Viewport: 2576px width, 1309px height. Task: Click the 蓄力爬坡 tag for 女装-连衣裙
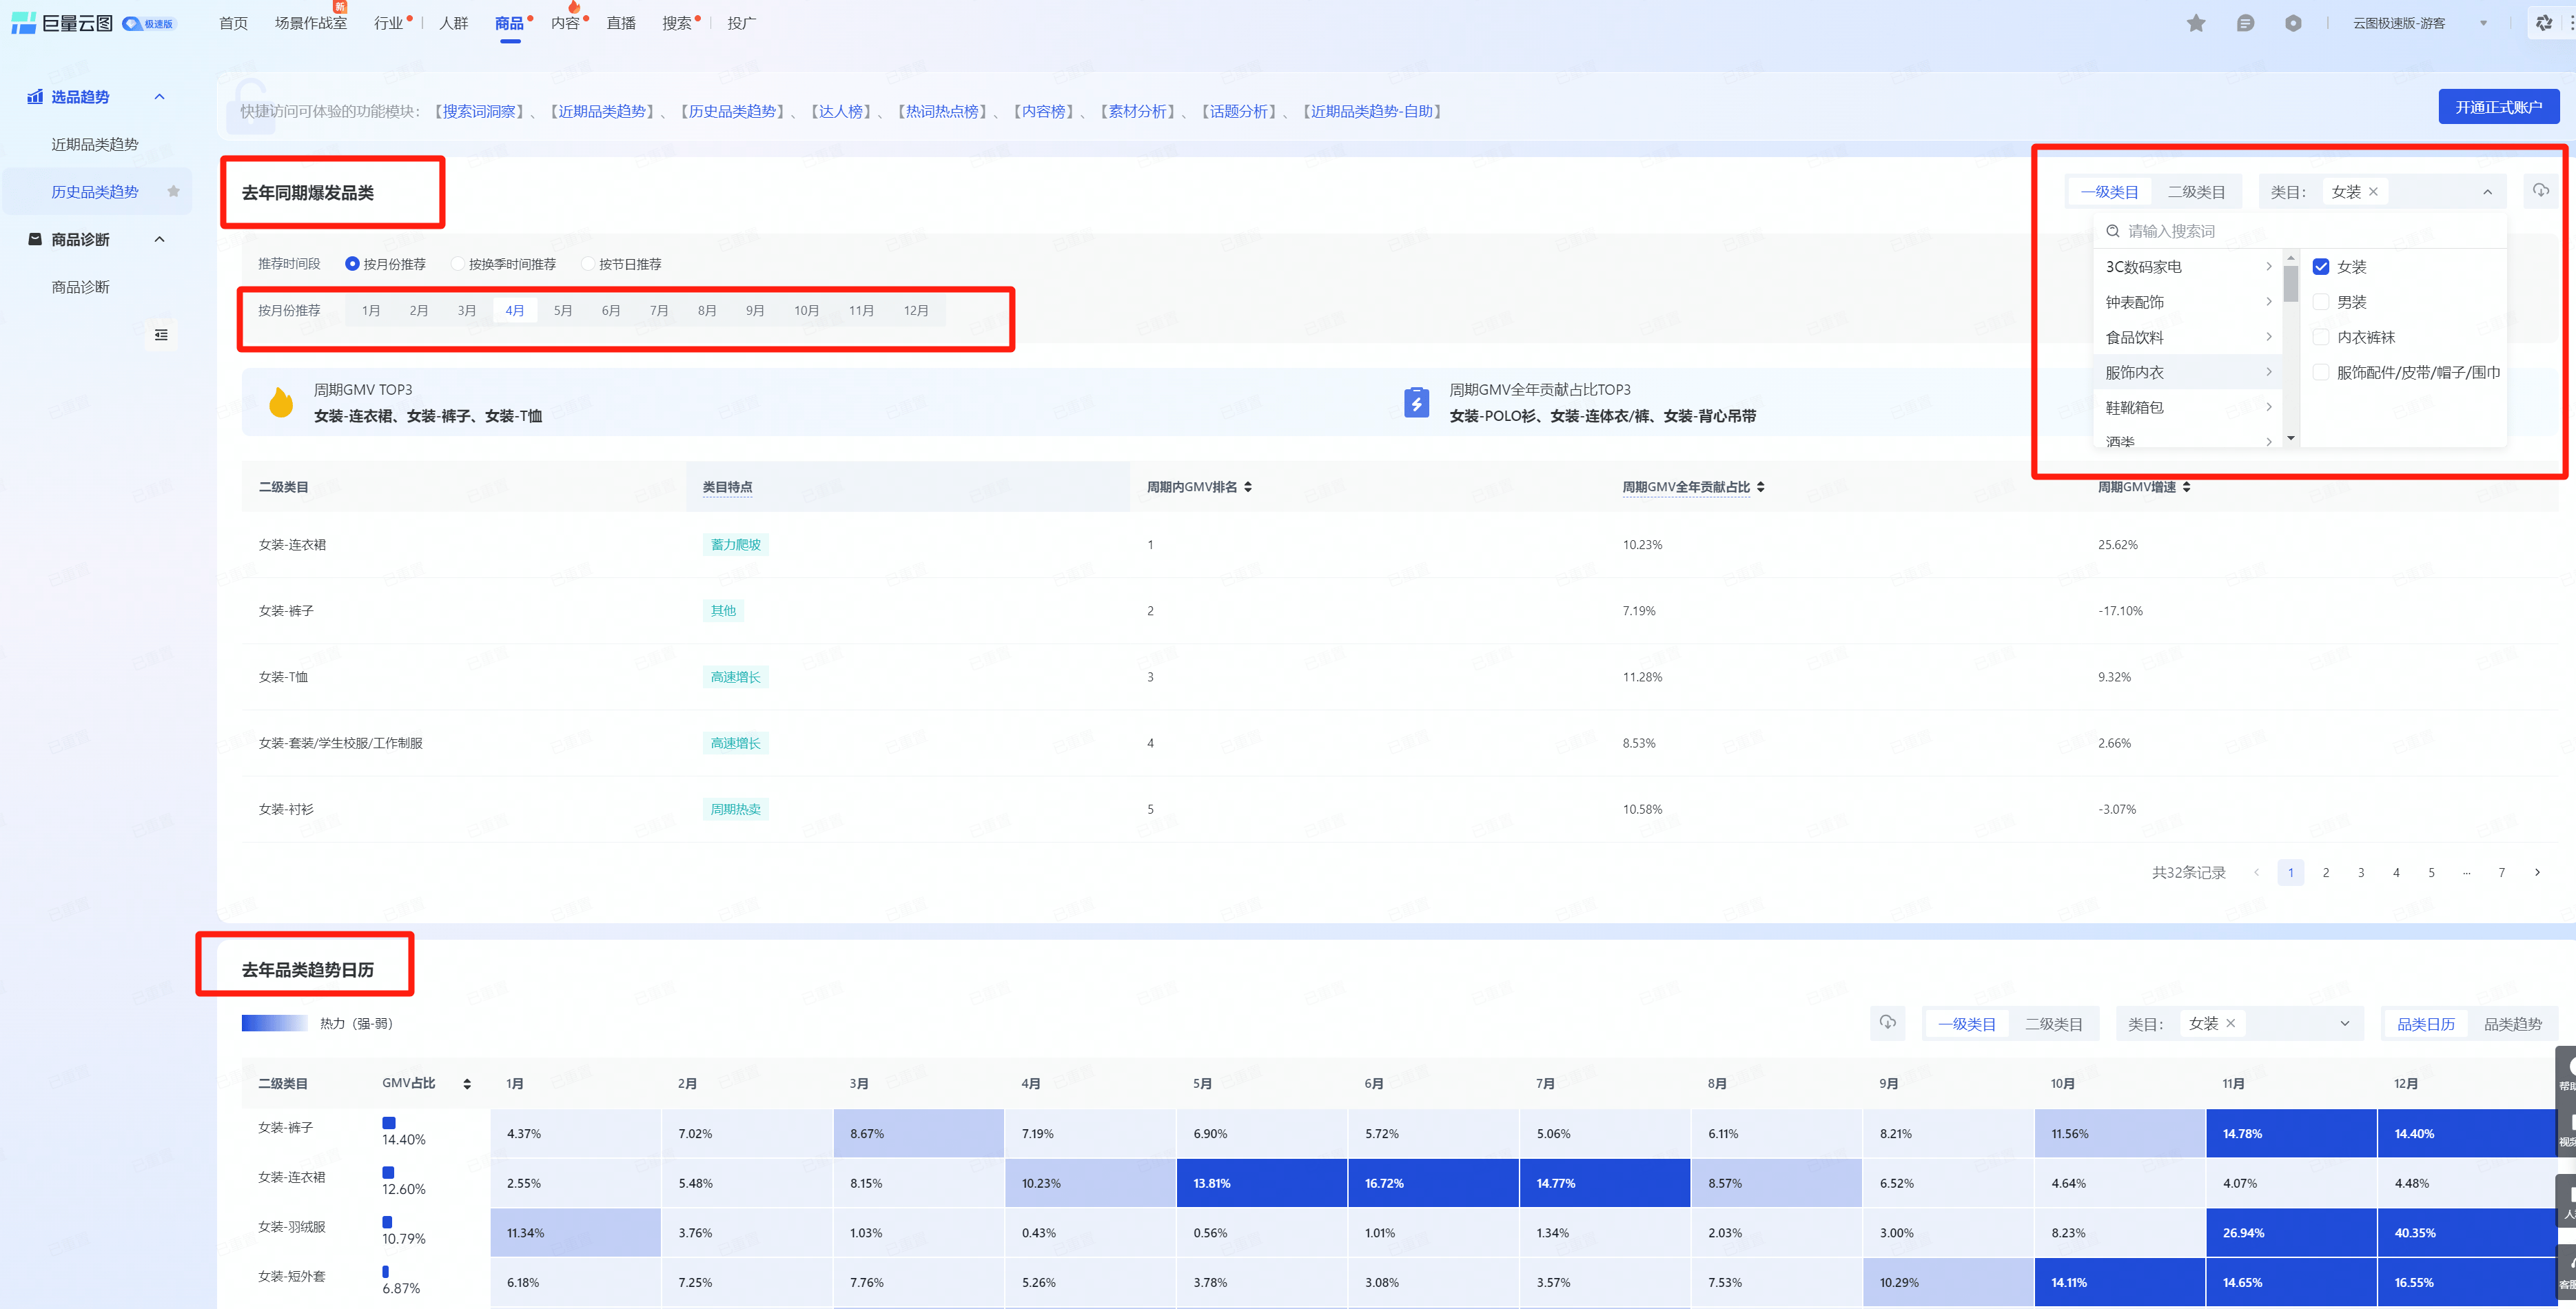point(735,545)
